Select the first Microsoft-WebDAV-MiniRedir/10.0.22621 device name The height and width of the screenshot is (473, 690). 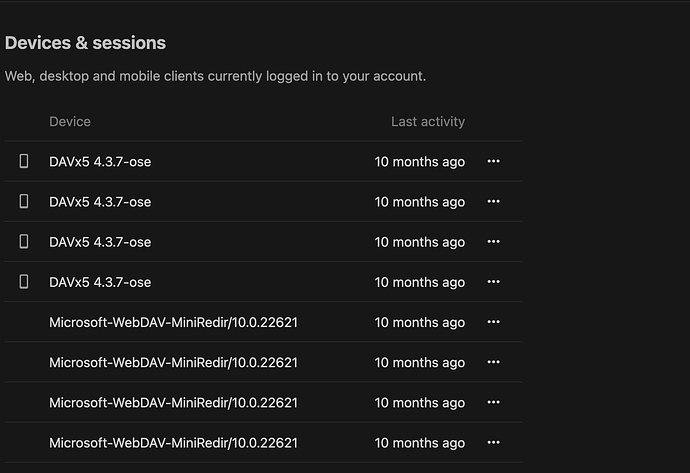173,322
